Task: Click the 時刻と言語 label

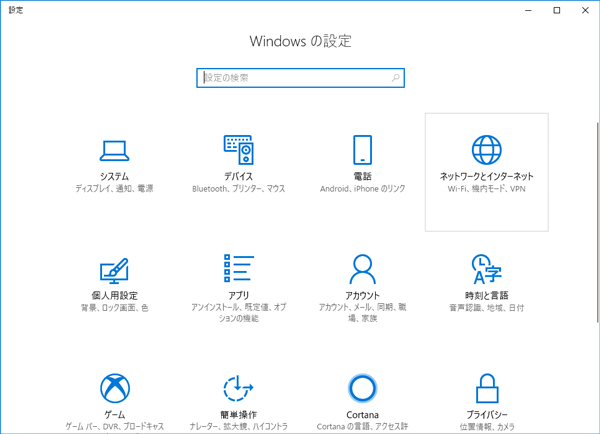Action: (x=486, y=295)
